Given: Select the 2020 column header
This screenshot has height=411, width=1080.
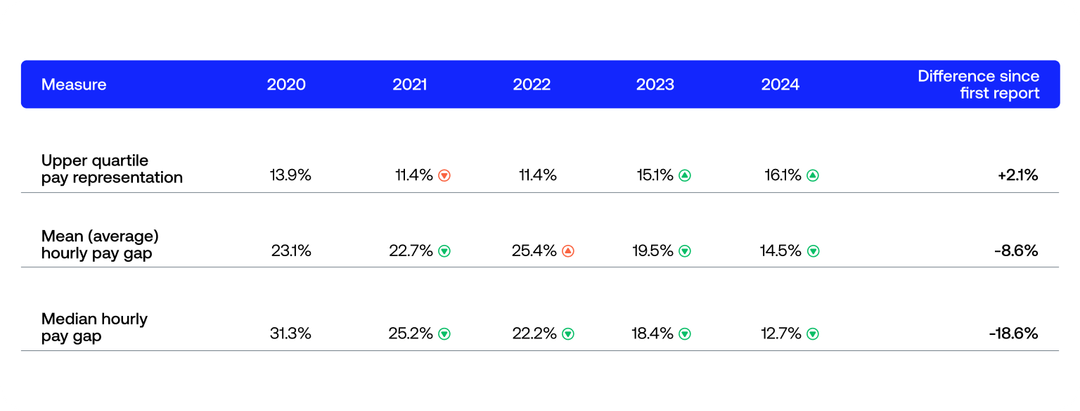Looking at the screenshot, I should pyautogui.click(x=286, y=85).
